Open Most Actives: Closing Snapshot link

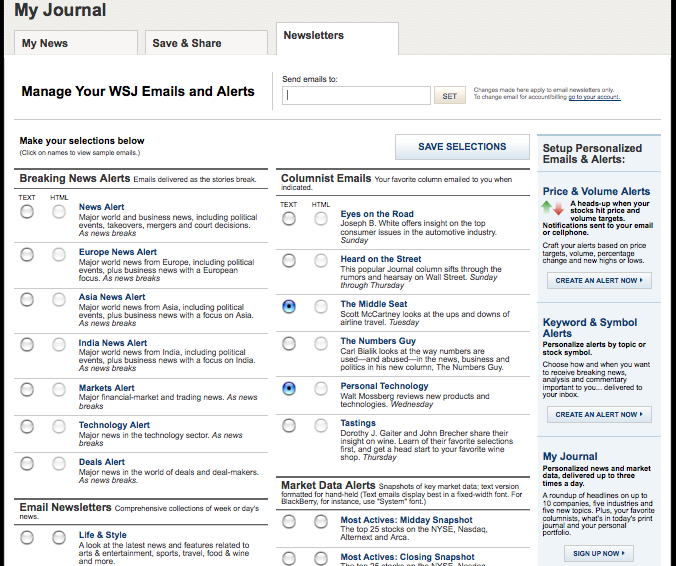(x=407, y=557)
